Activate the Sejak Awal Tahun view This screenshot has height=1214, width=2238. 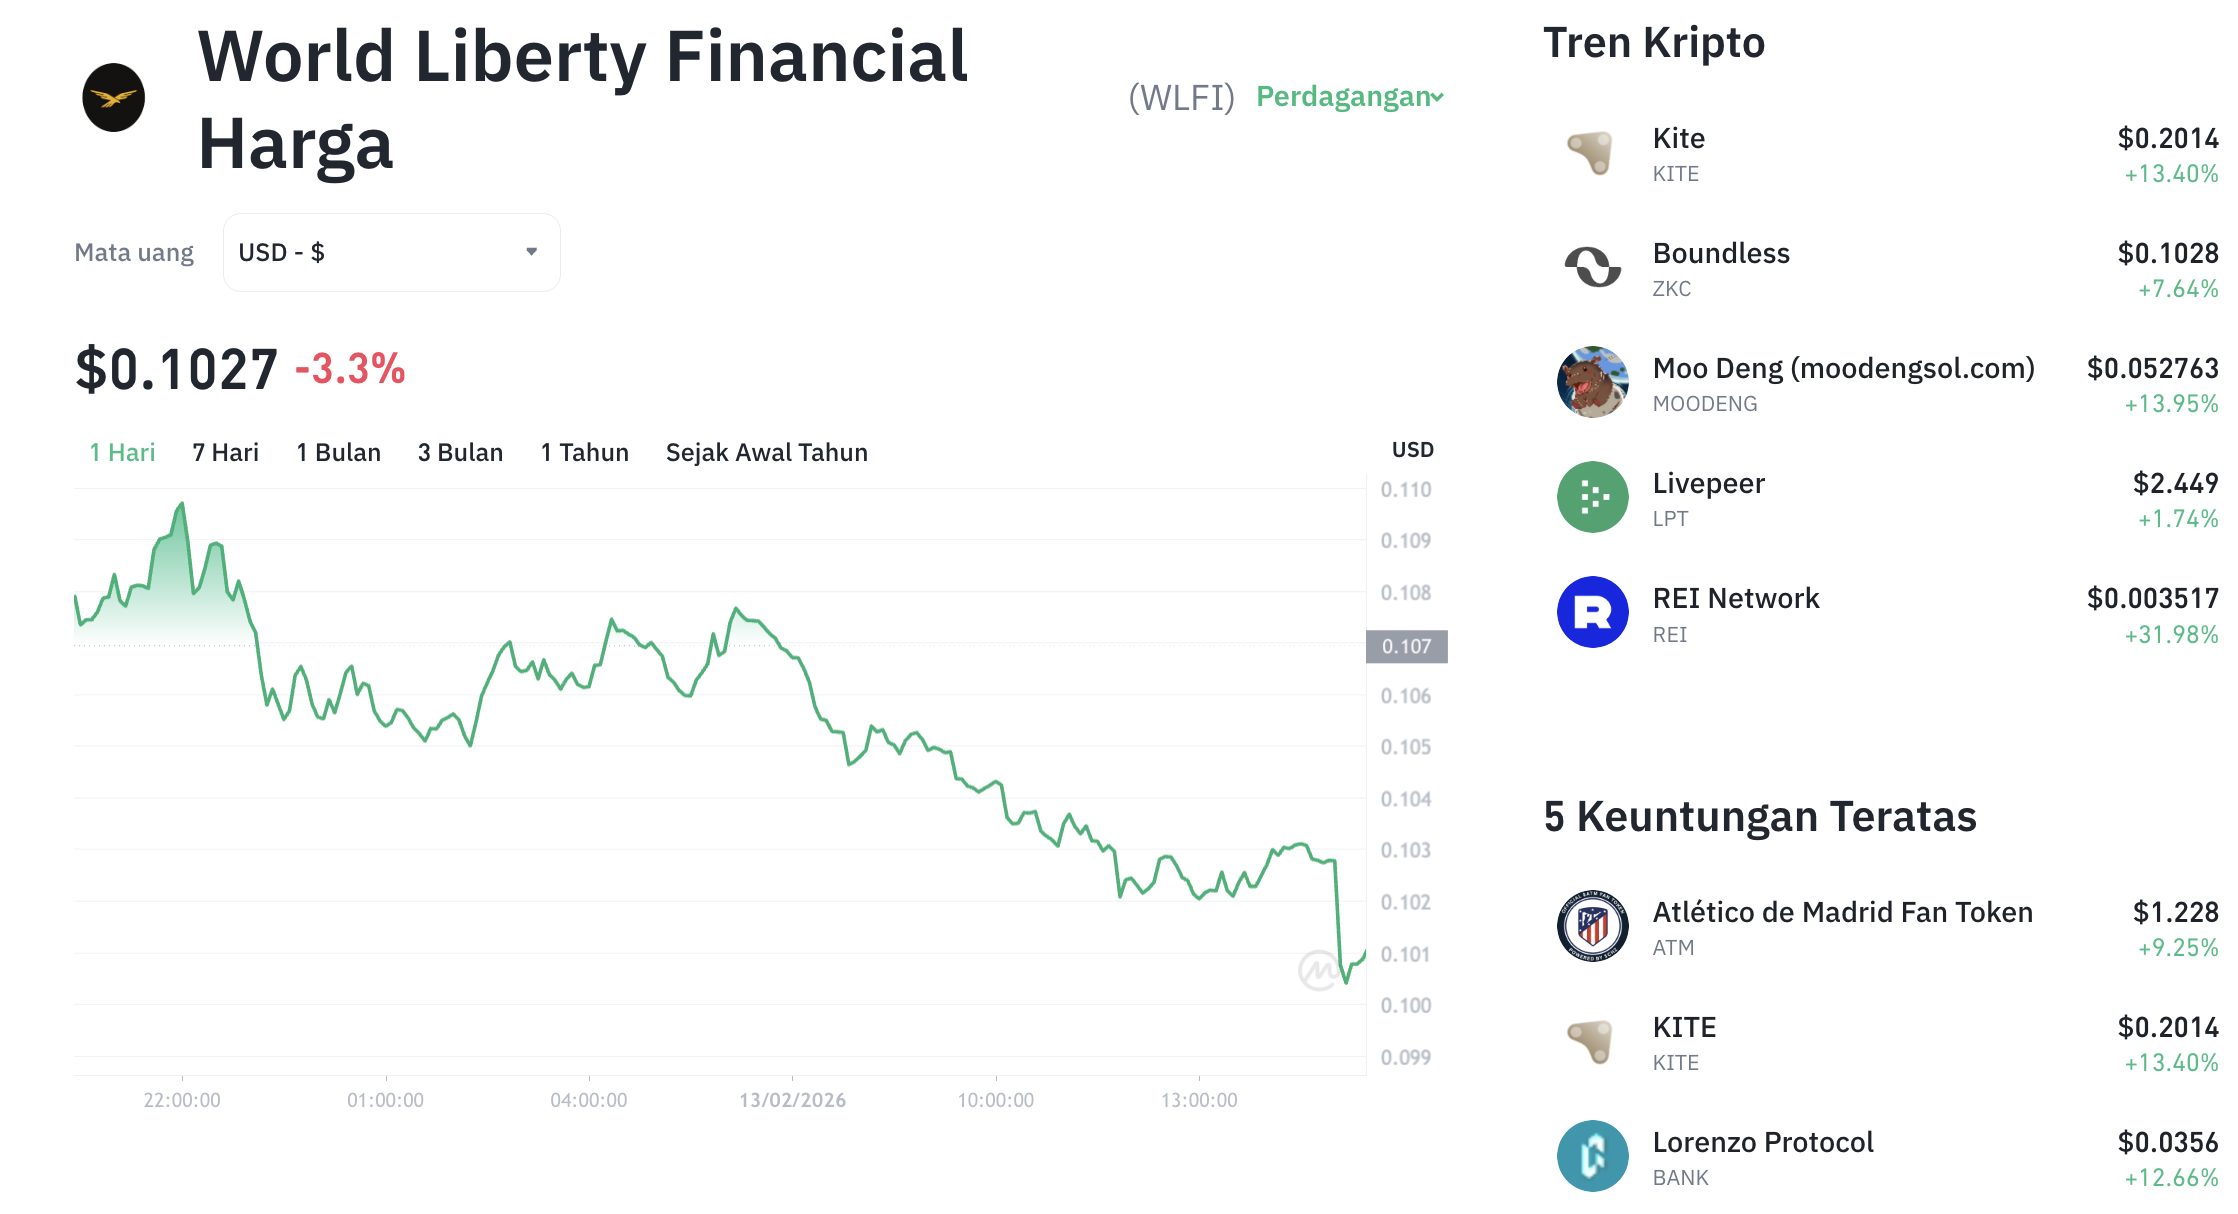point(766,452)
